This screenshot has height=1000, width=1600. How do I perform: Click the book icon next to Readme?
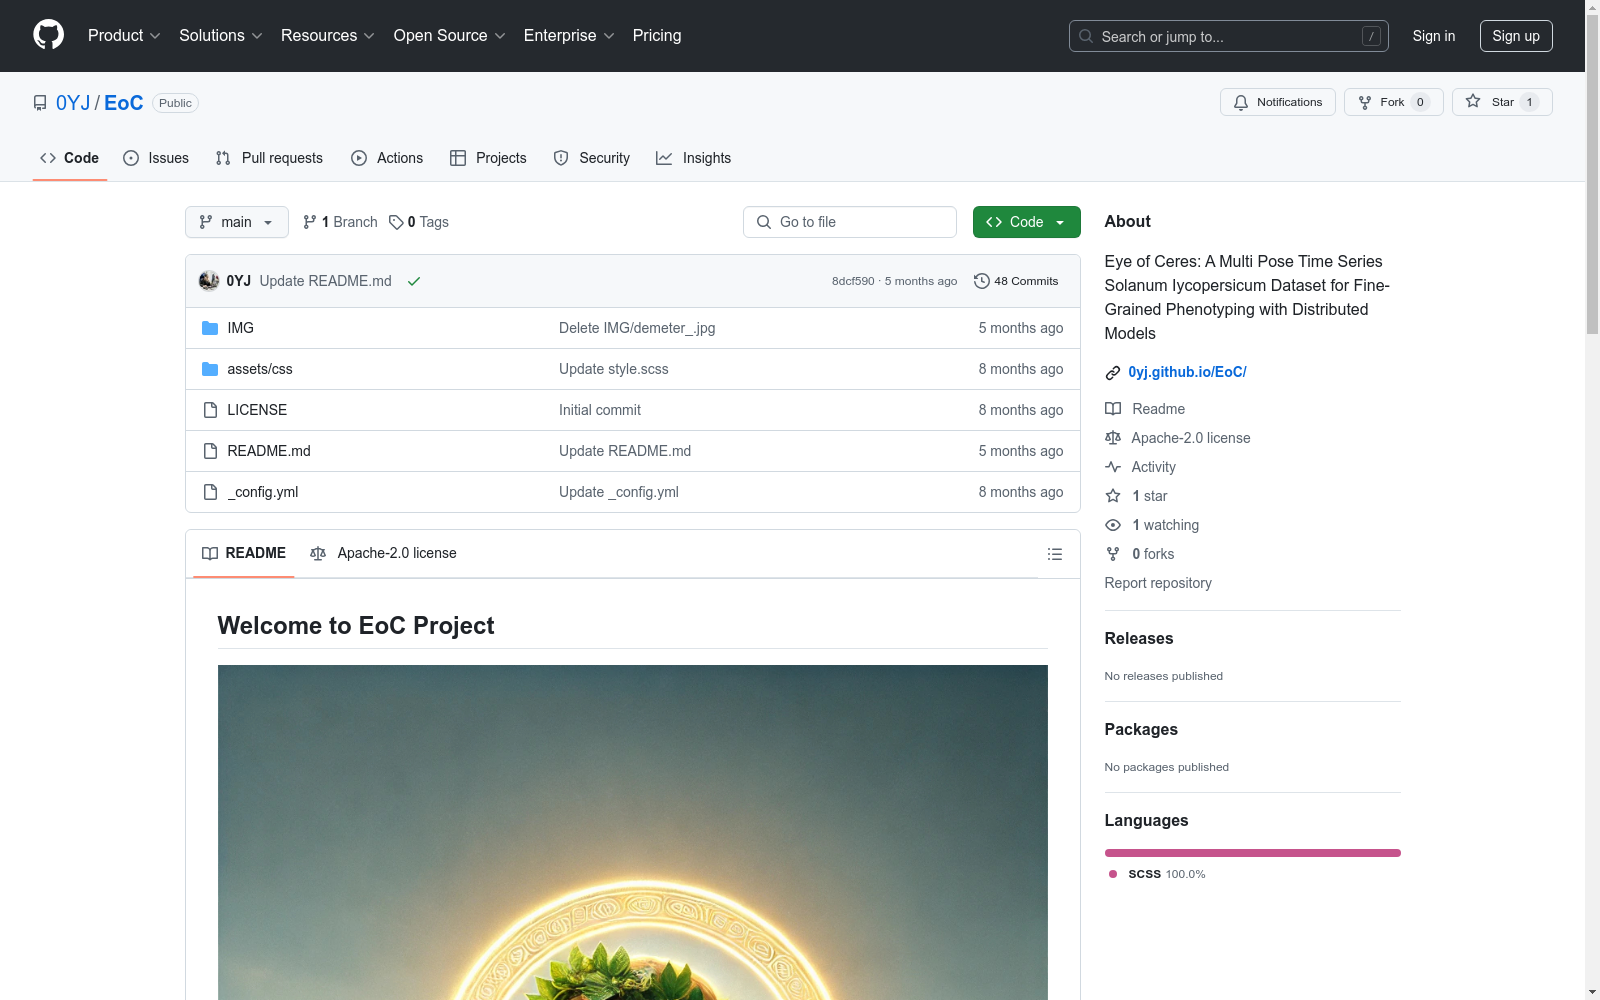pyautogui.click(x=1113, y=409)
